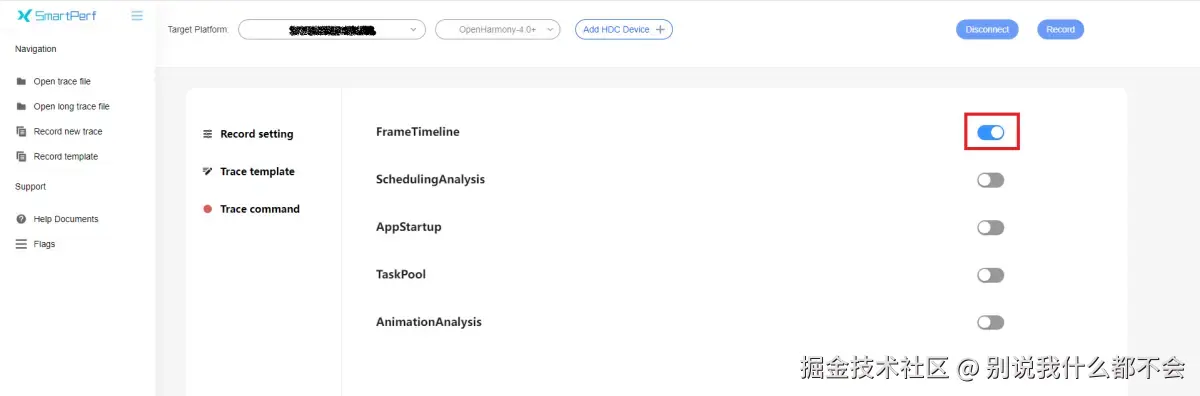Switch to the Trace template tab

pos(257,172)
